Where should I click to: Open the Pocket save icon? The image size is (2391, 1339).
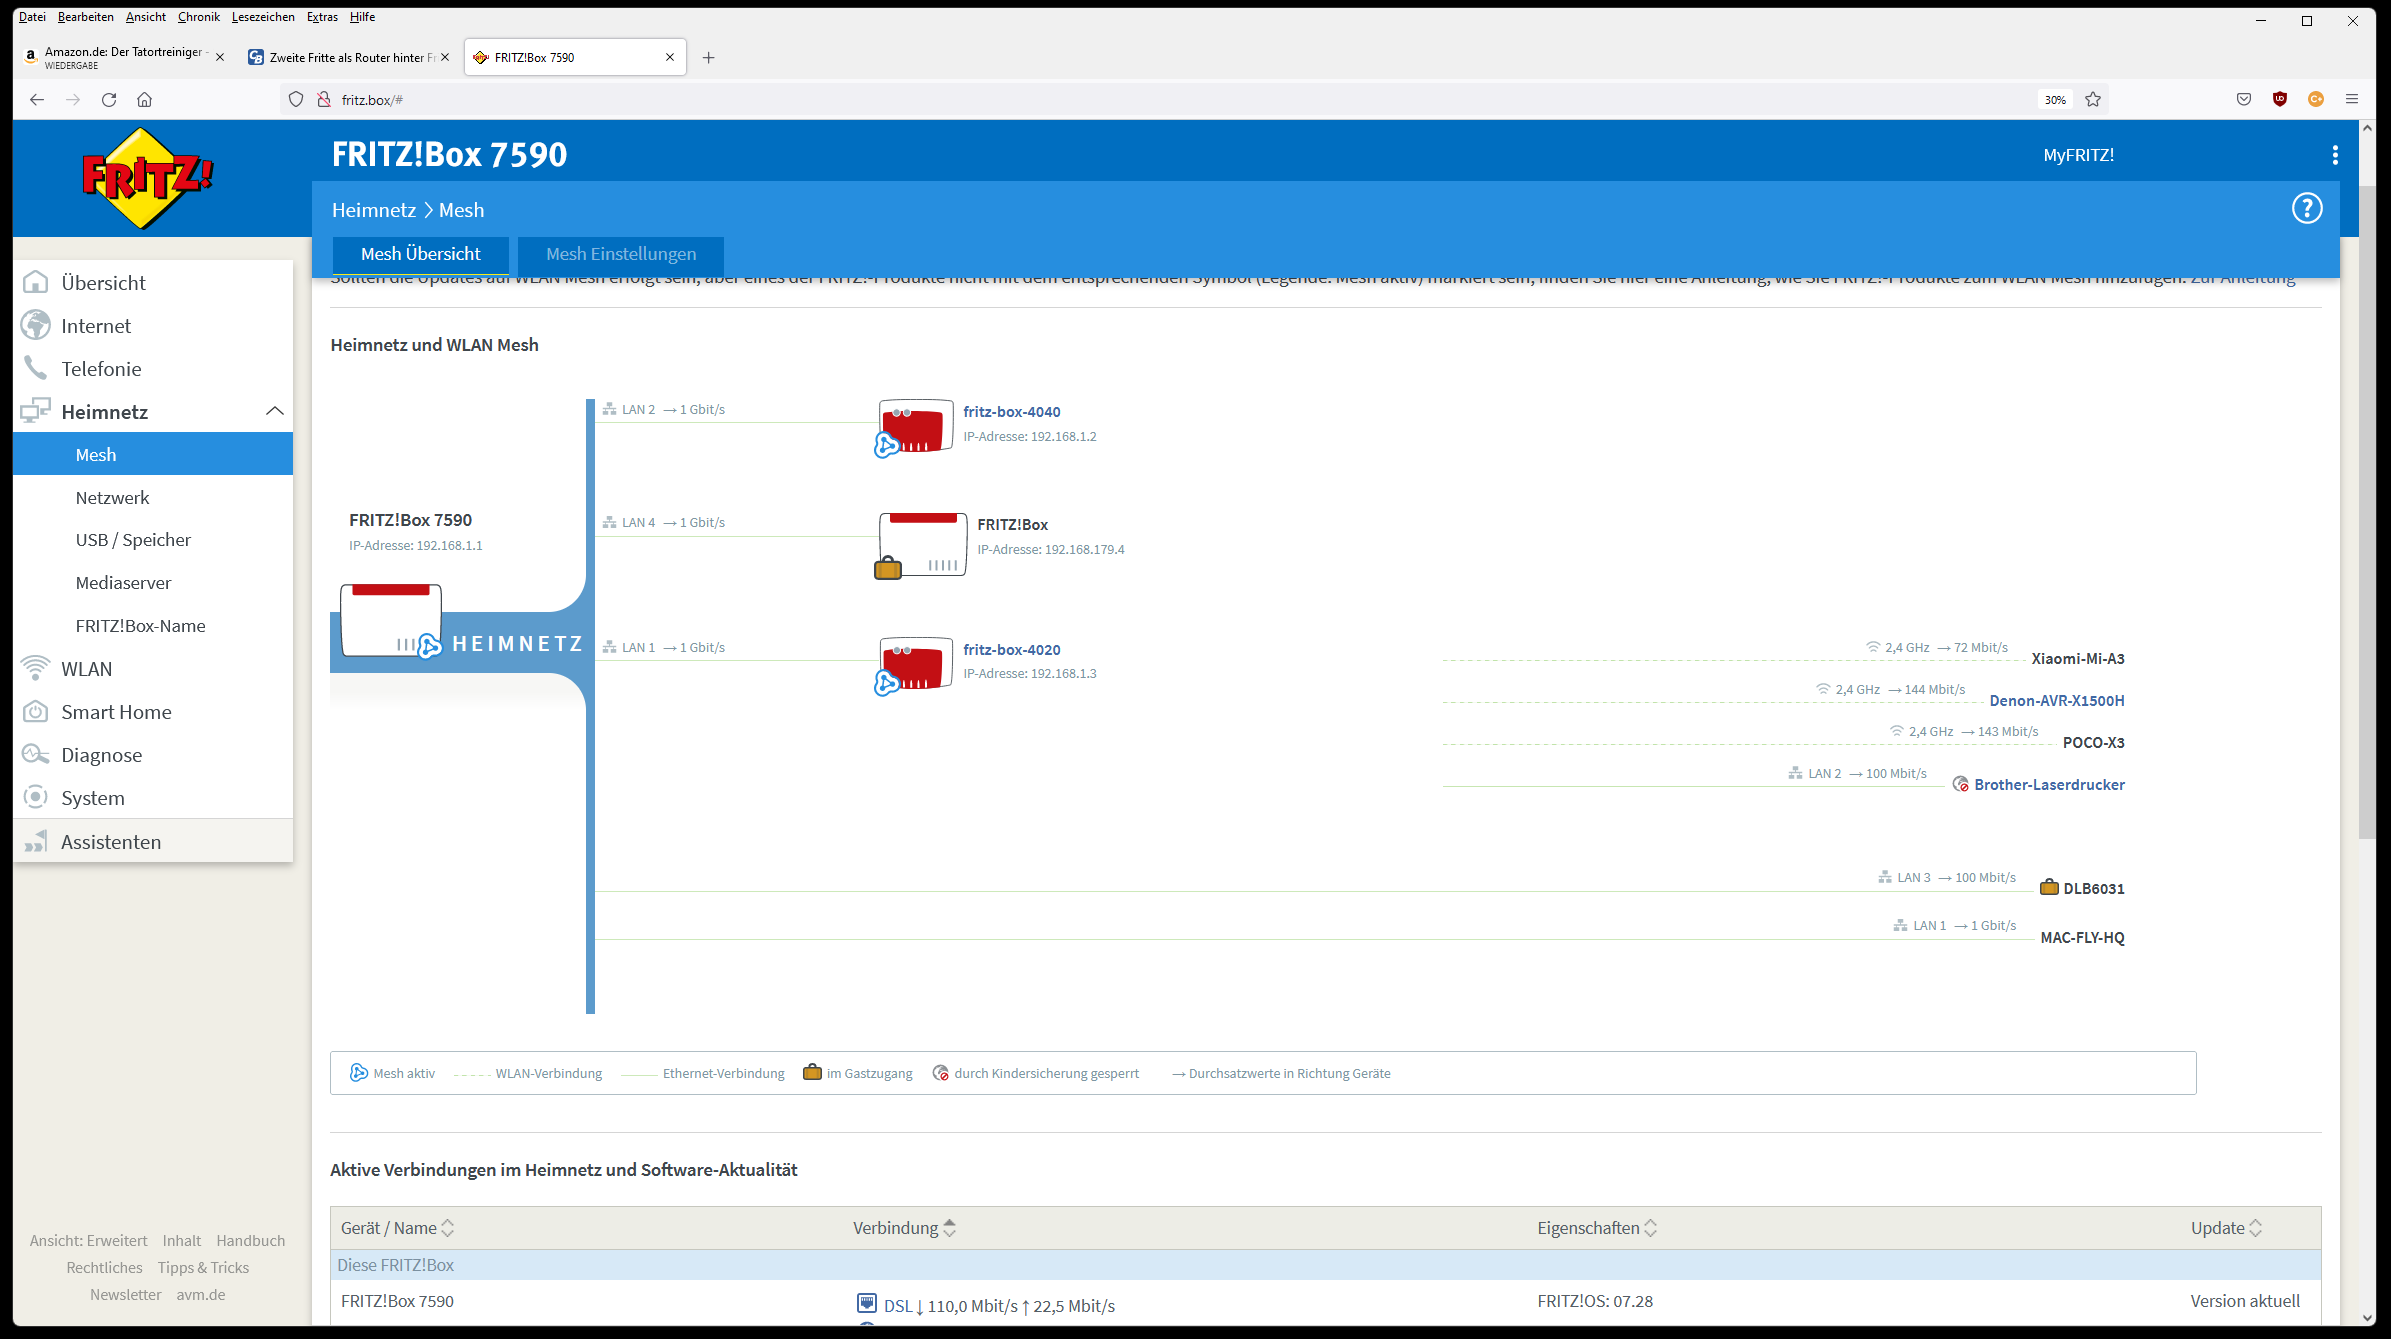pyautogui.click(x=2244, y=100)
